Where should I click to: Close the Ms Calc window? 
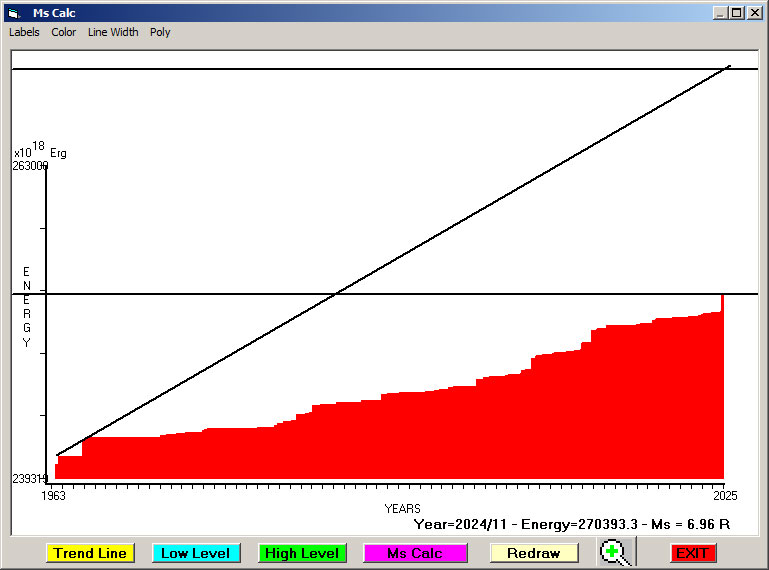754,13
